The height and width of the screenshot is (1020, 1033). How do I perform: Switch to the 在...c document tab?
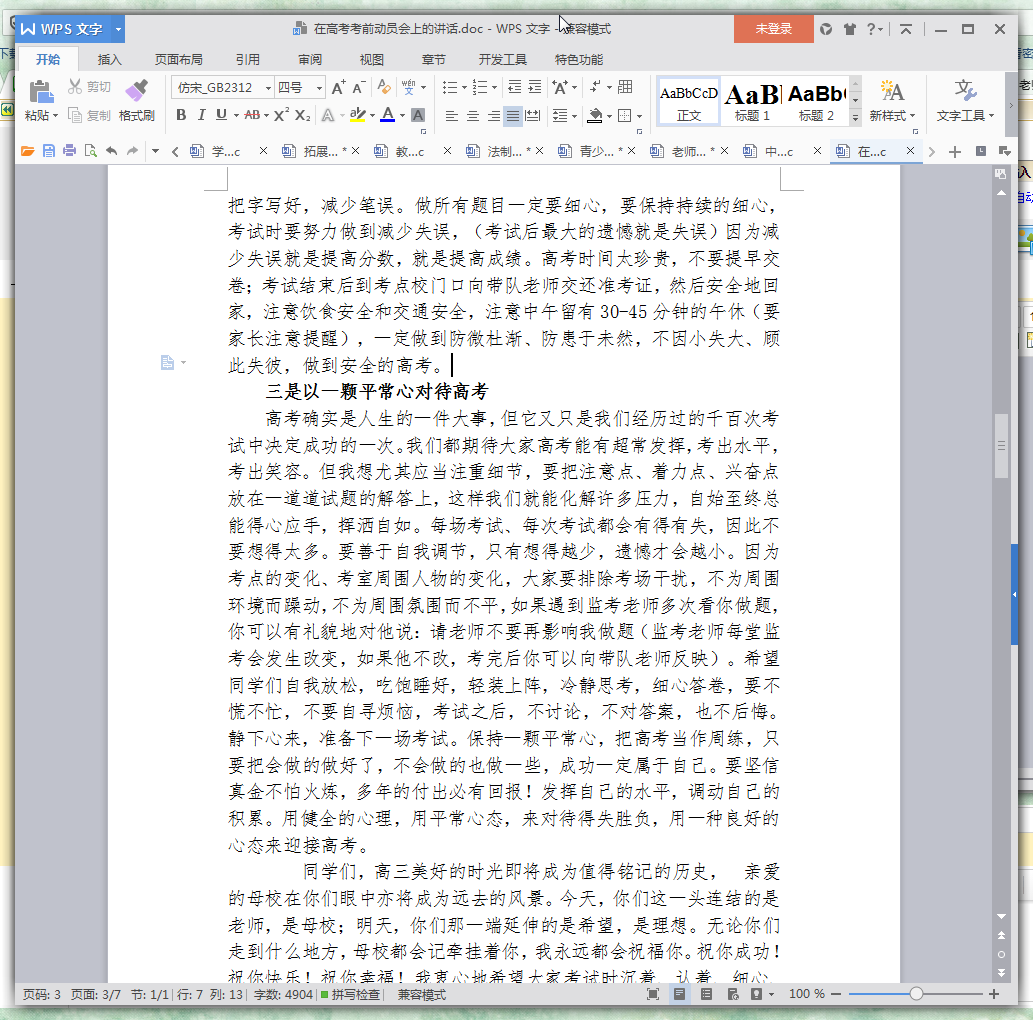[x=875, y=150]
